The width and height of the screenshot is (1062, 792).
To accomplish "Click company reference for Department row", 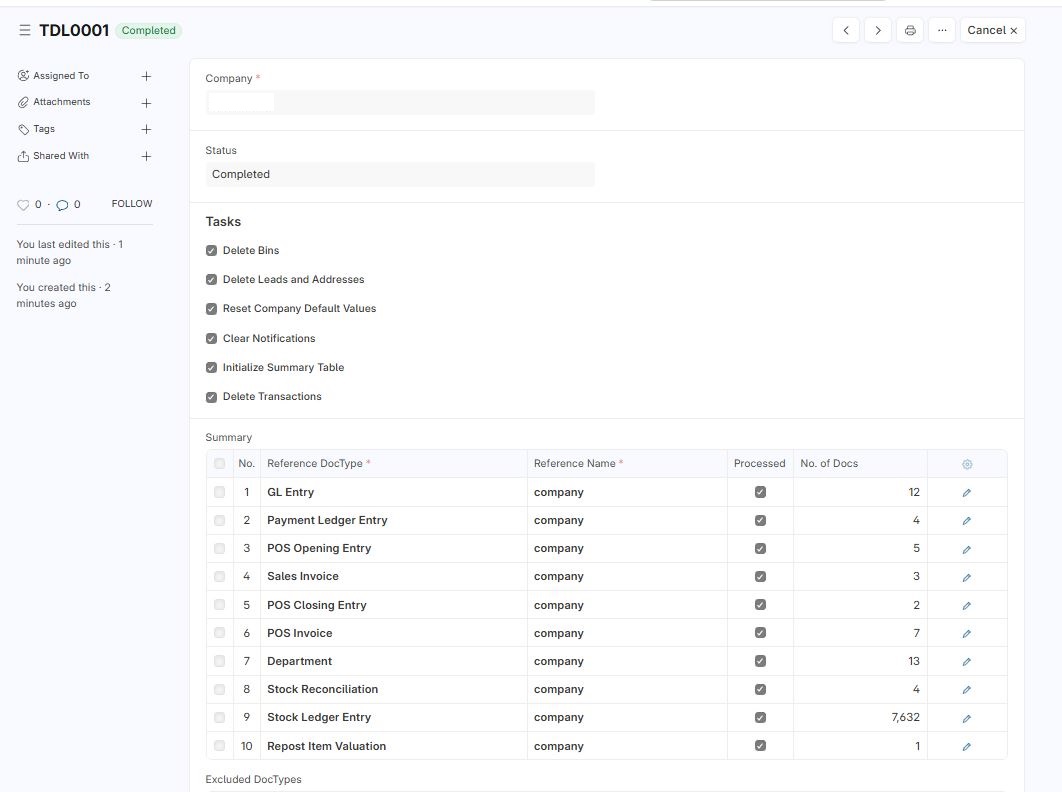I will (626, 661).
